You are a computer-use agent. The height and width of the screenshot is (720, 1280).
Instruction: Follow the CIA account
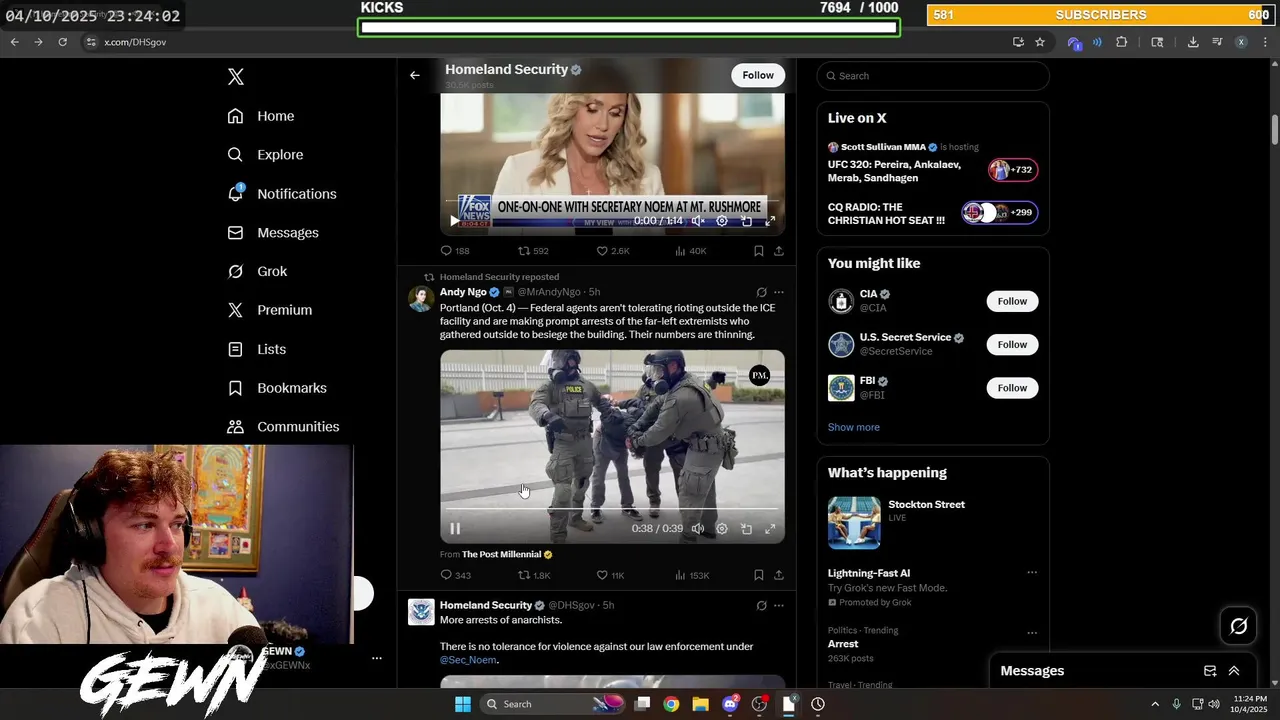pyautogui.click(x=1012, y=301)
